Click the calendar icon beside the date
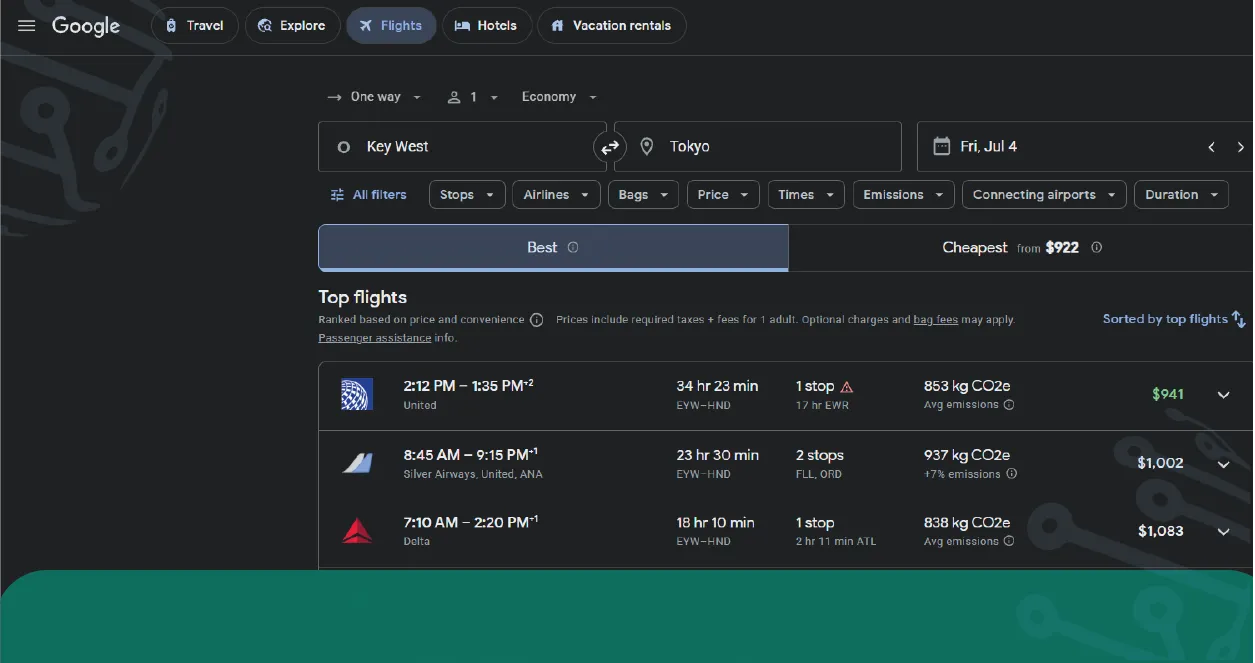1255x663 pixels. click(941, 145)
